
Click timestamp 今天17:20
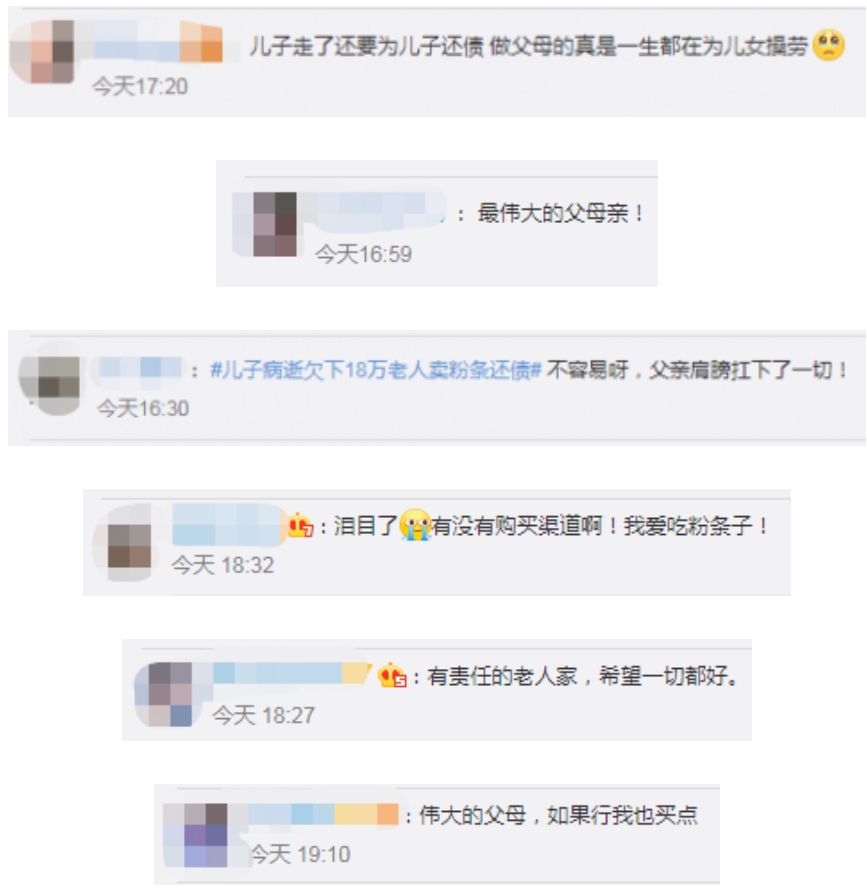click(x=140, y=87)
